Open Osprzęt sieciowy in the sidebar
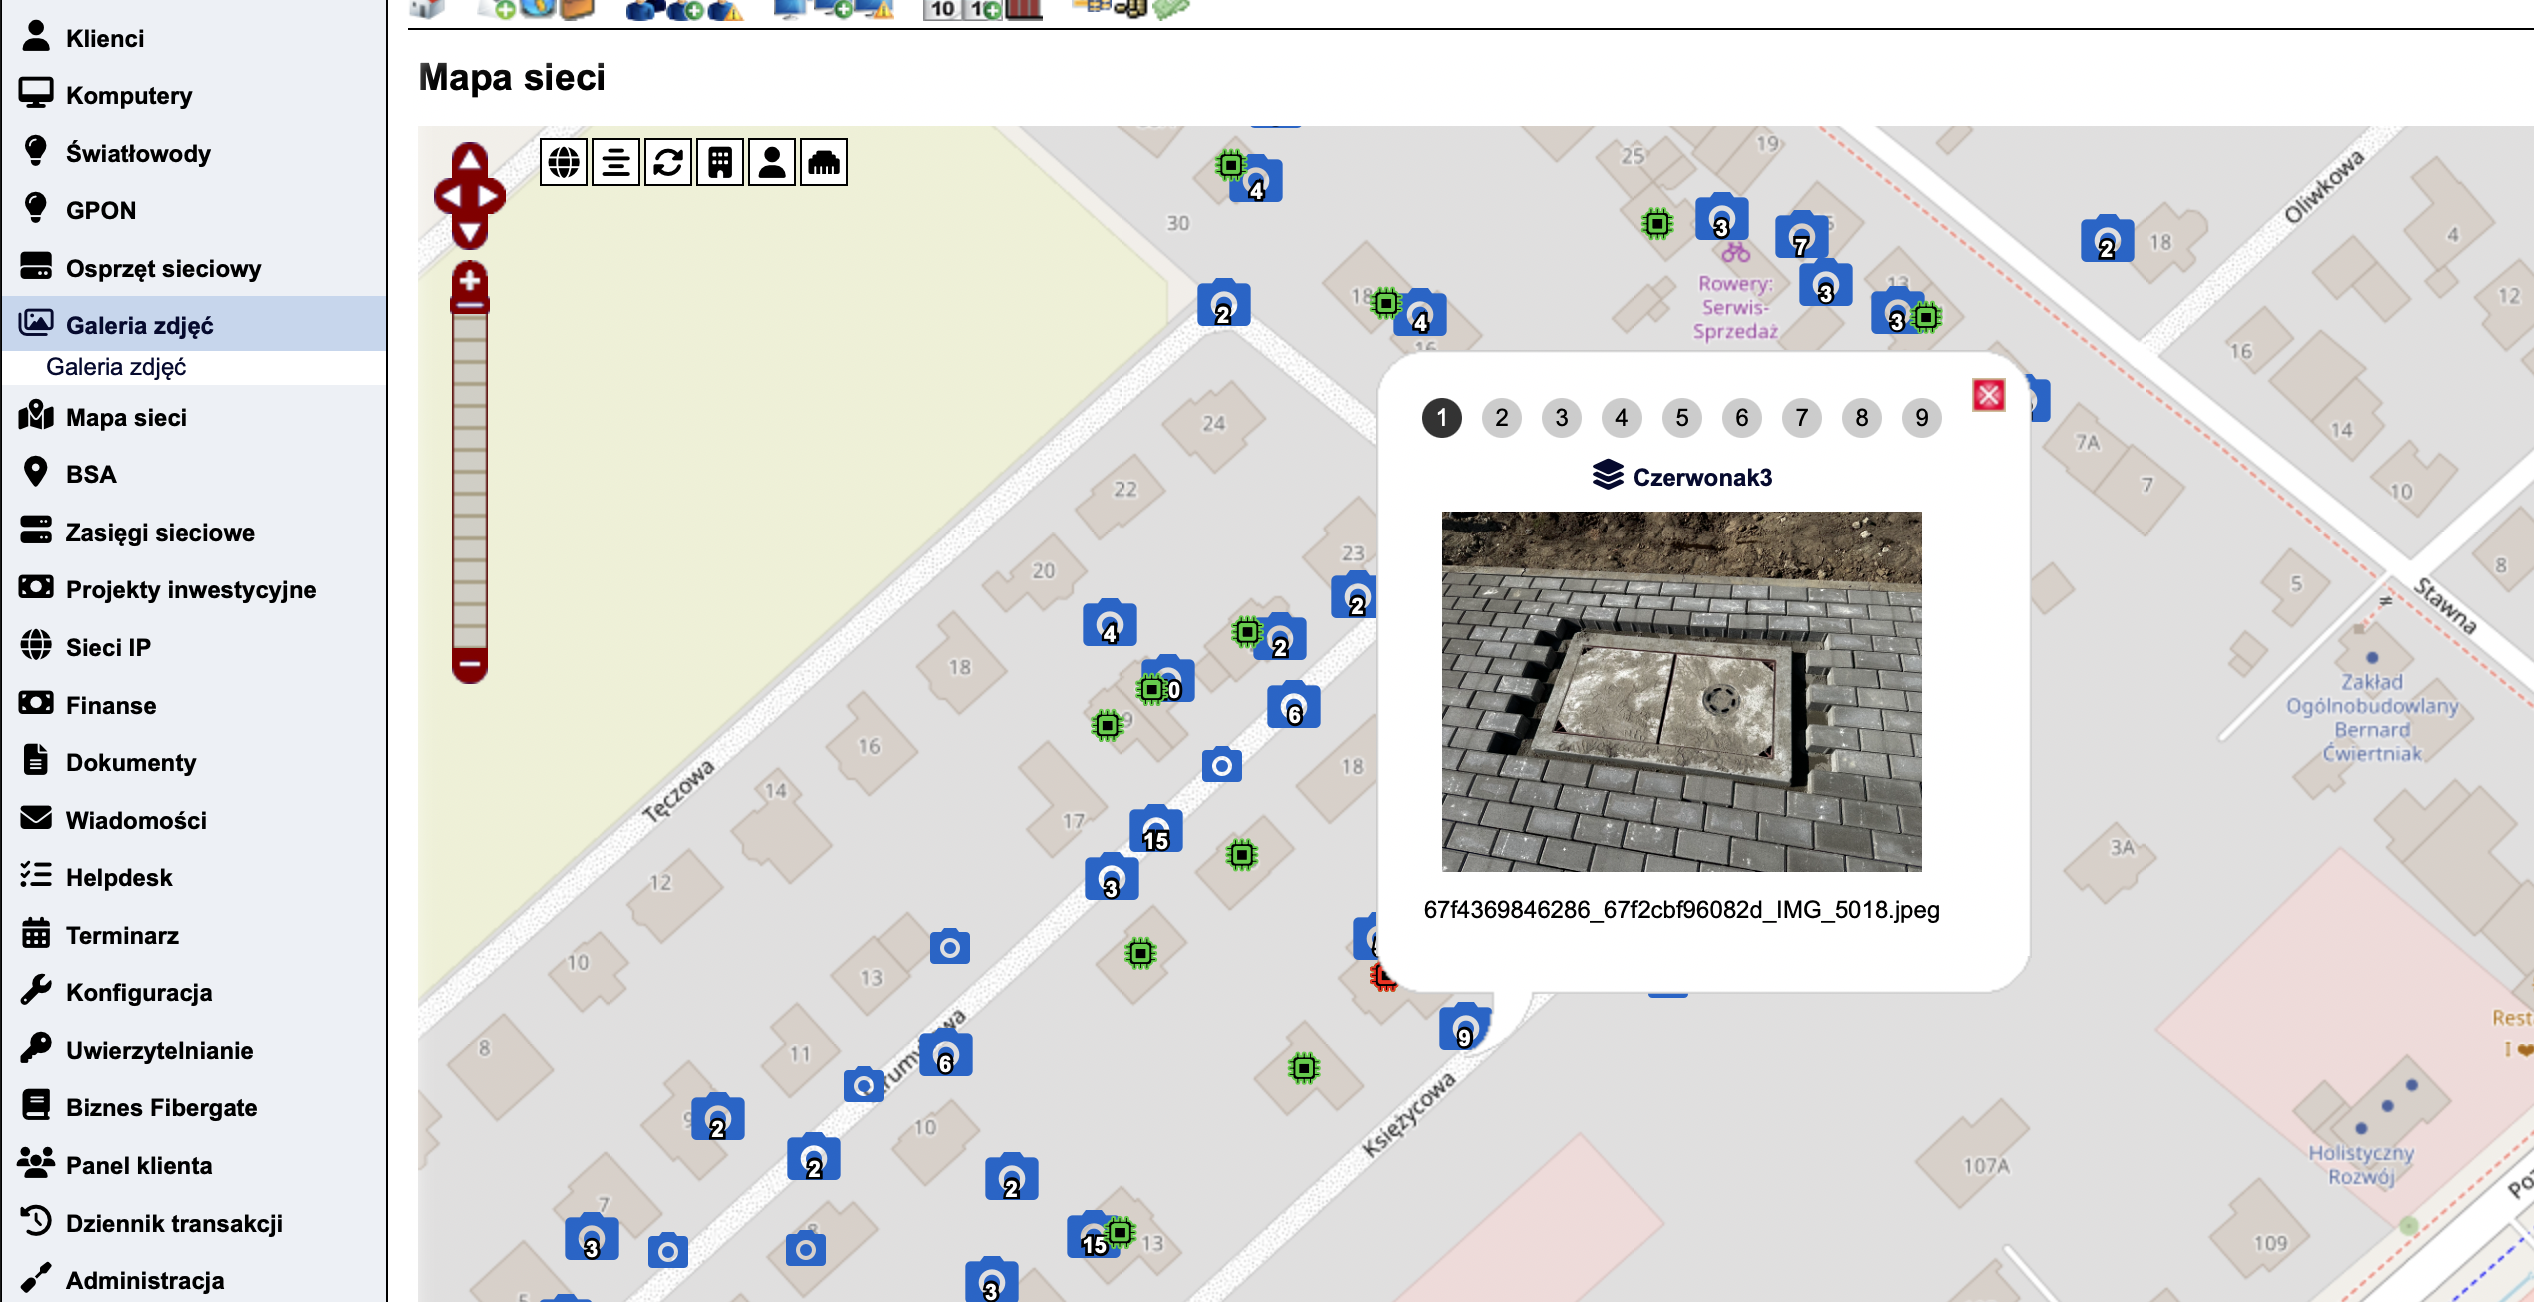Viewport: 2534px width, 1302px height. pos(194,268)
